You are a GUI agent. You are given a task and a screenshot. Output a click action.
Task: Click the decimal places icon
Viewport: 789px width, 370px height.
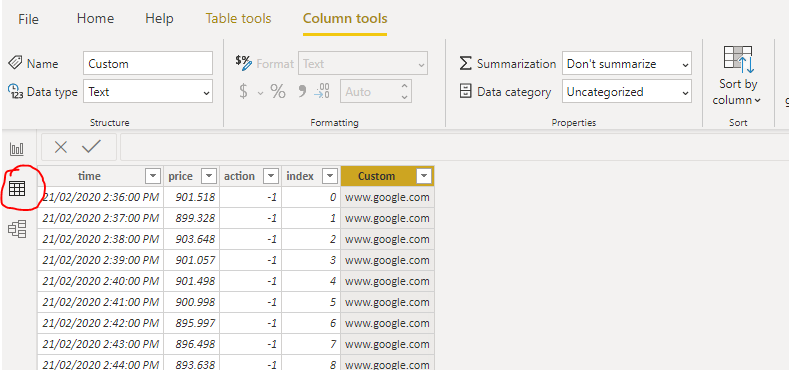point(322,92)
